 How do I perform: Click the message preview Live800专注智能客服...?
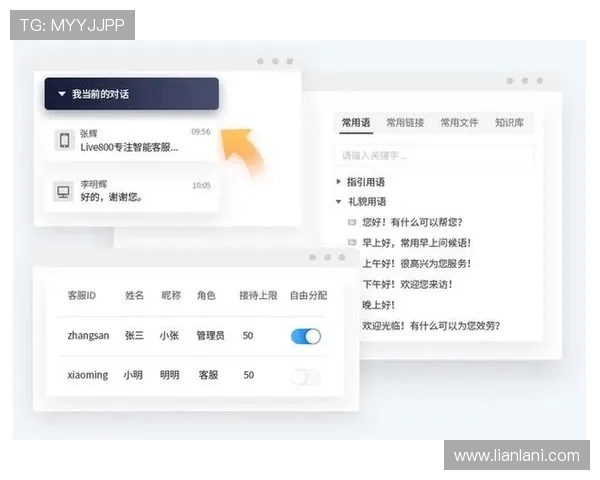[x=129, y=147]
